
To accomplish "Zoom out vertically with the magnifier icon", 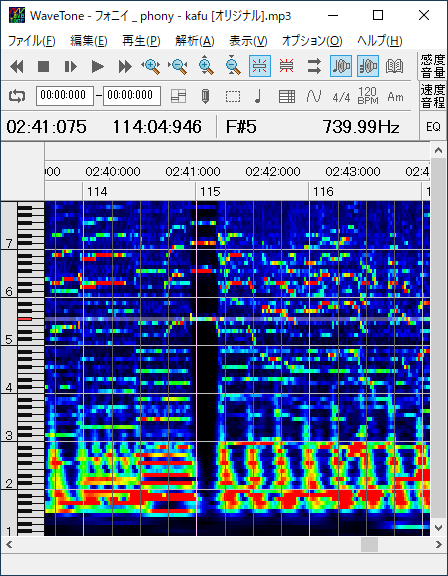I will (233, 66).
